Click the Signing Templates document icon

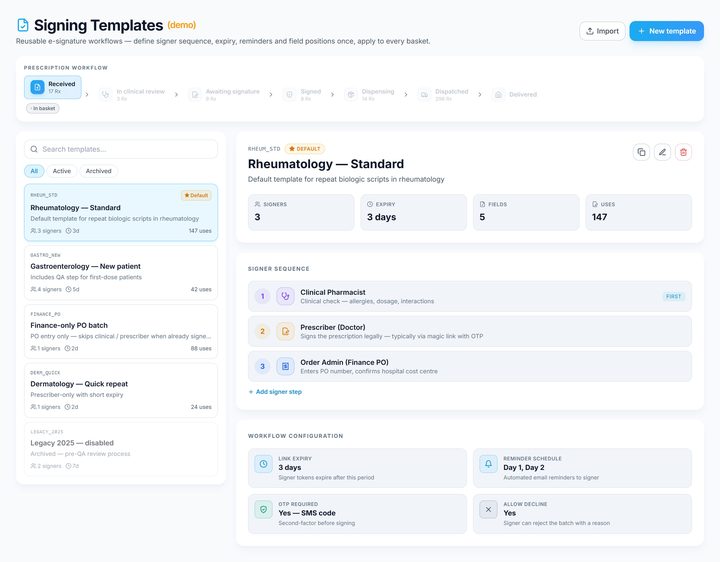[x=22, y=25]
